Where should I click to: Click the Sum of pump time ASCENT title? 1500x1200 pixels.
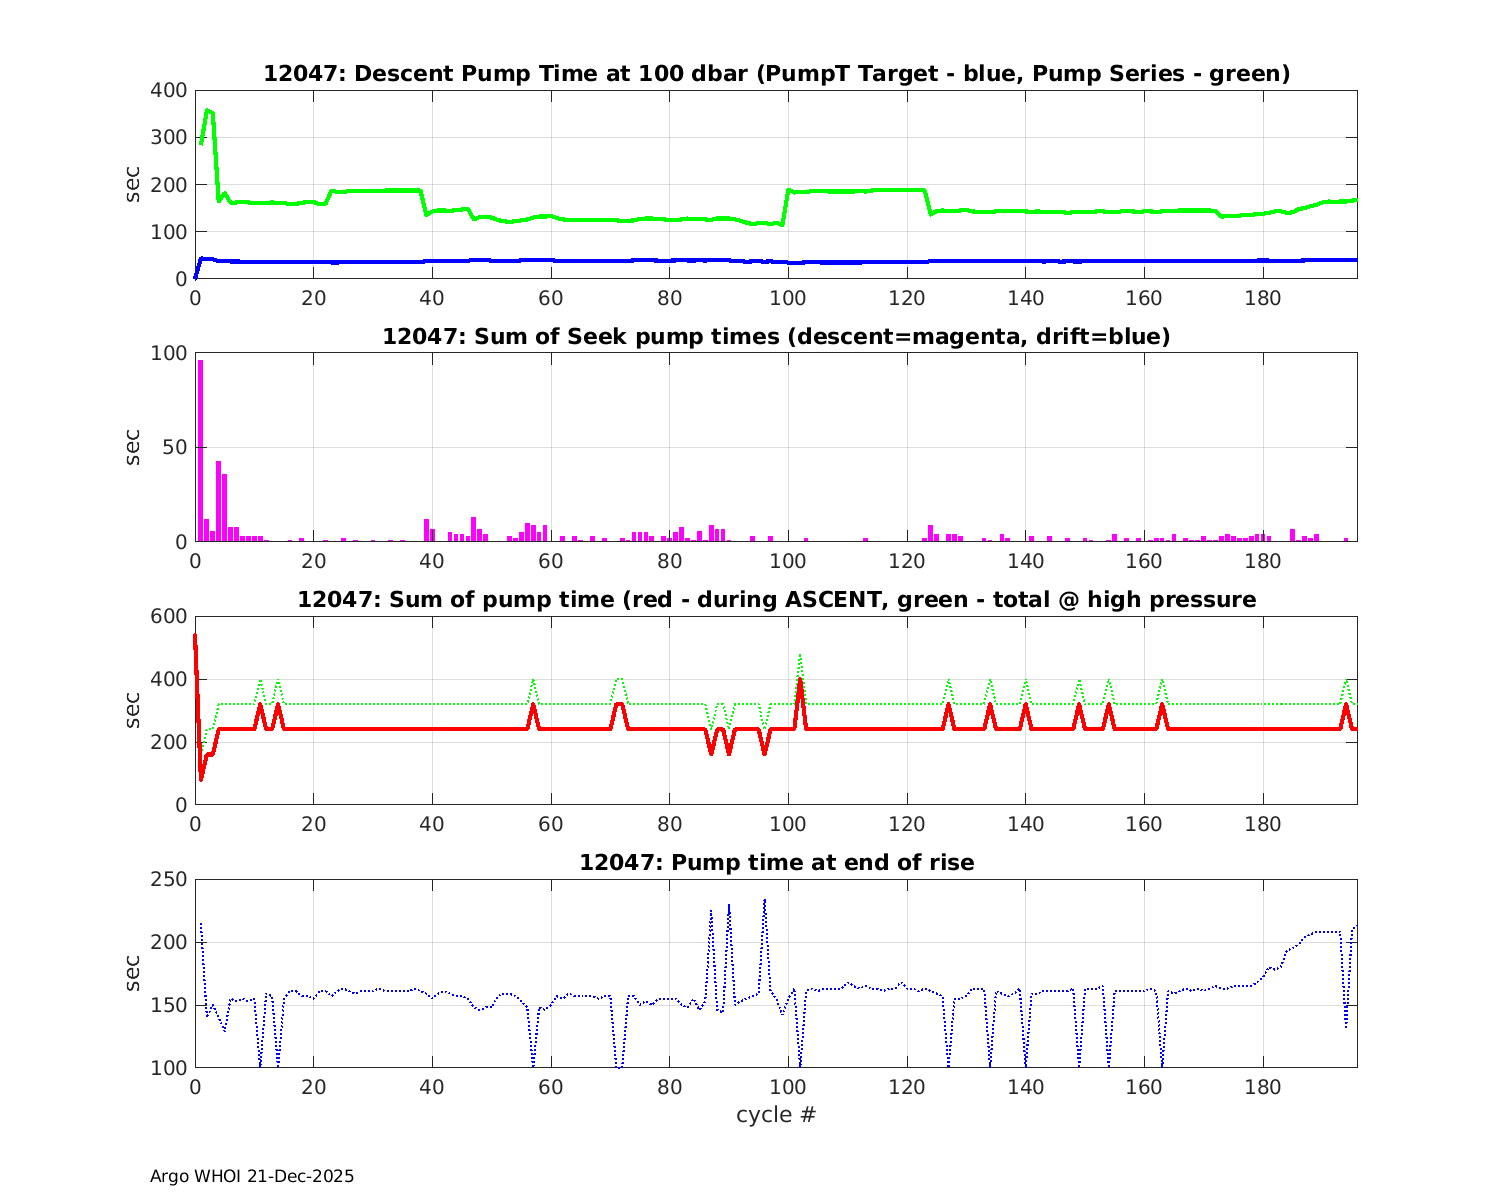[x=776, y=600]
